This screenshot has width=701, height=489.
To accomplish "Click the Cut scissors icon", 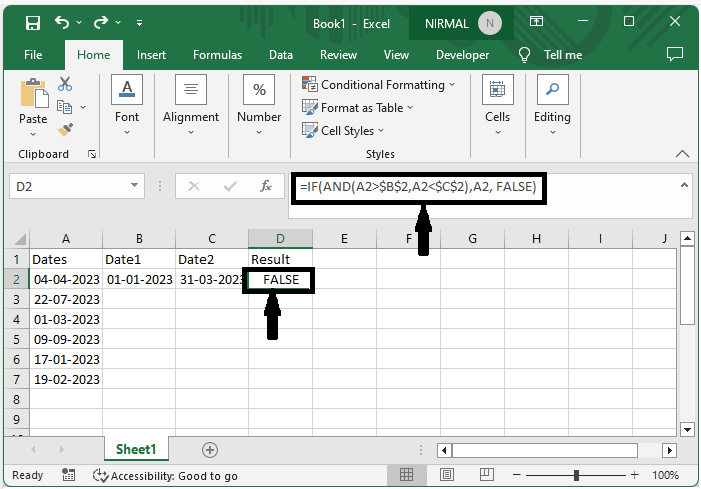I will pyautogui.click(x=65, y=84).
